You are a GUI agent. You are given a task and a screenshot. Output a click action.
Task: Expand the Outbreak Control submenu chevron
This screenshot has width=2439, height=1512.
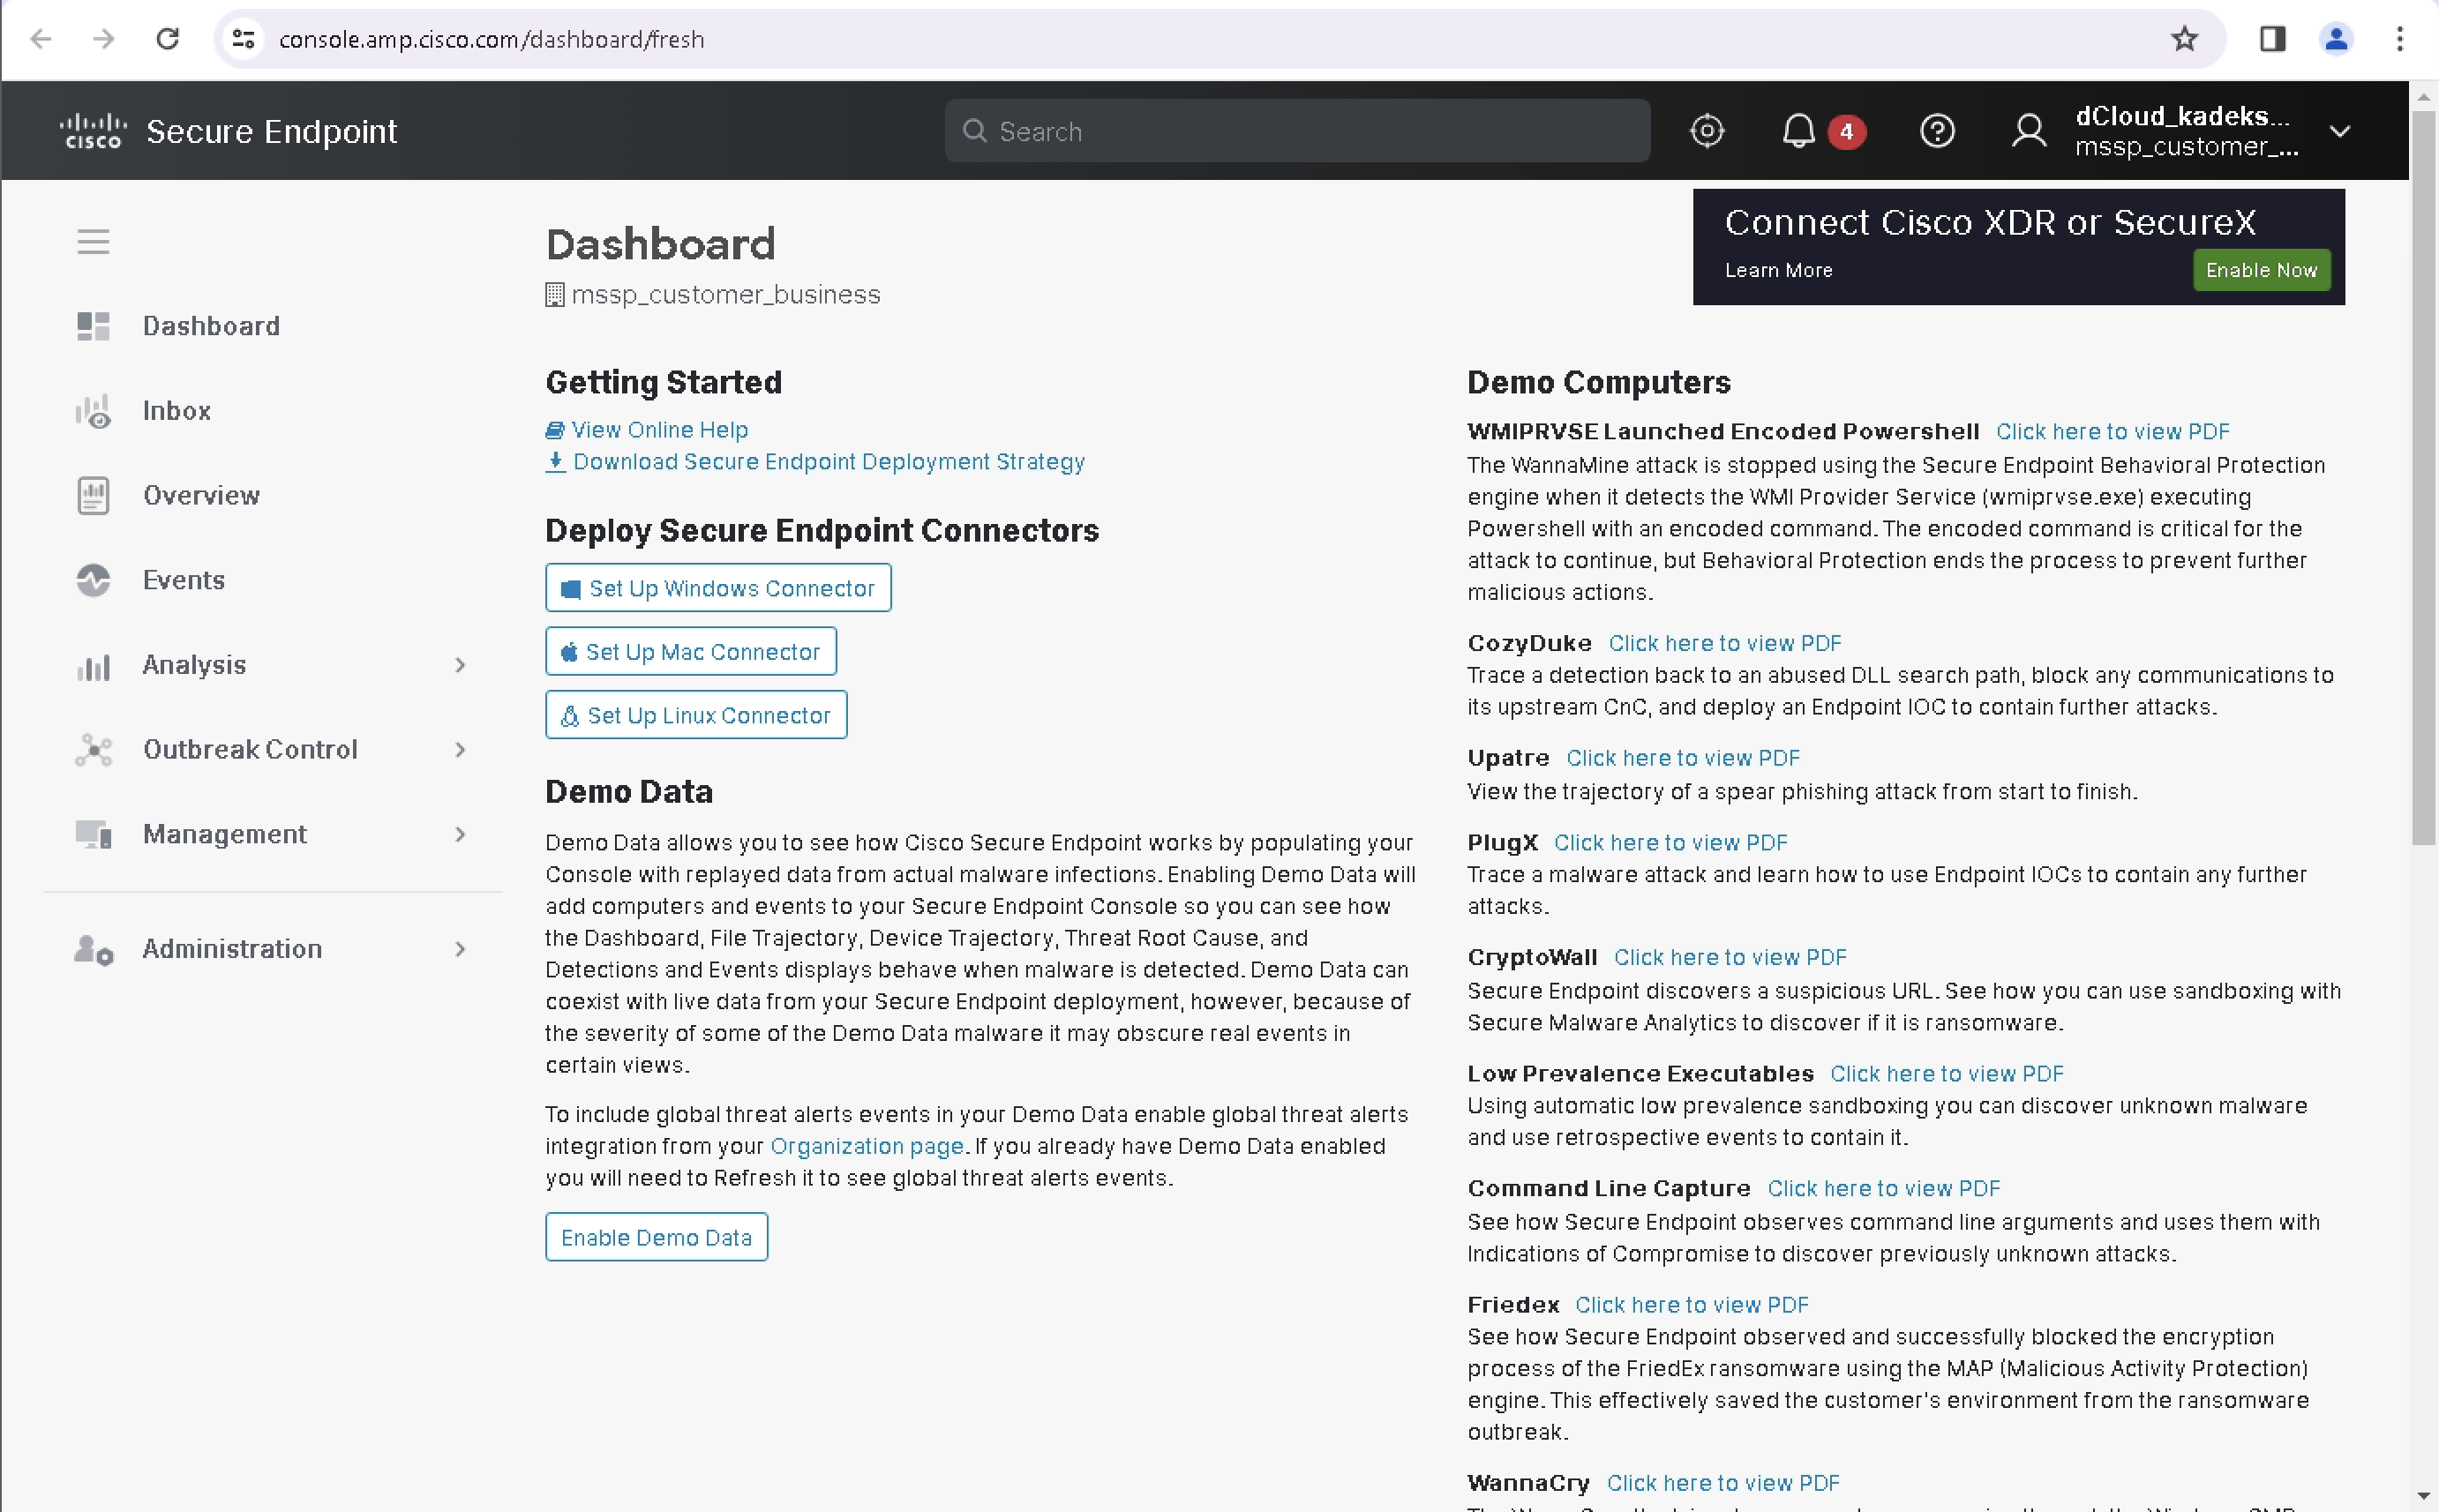460,750
